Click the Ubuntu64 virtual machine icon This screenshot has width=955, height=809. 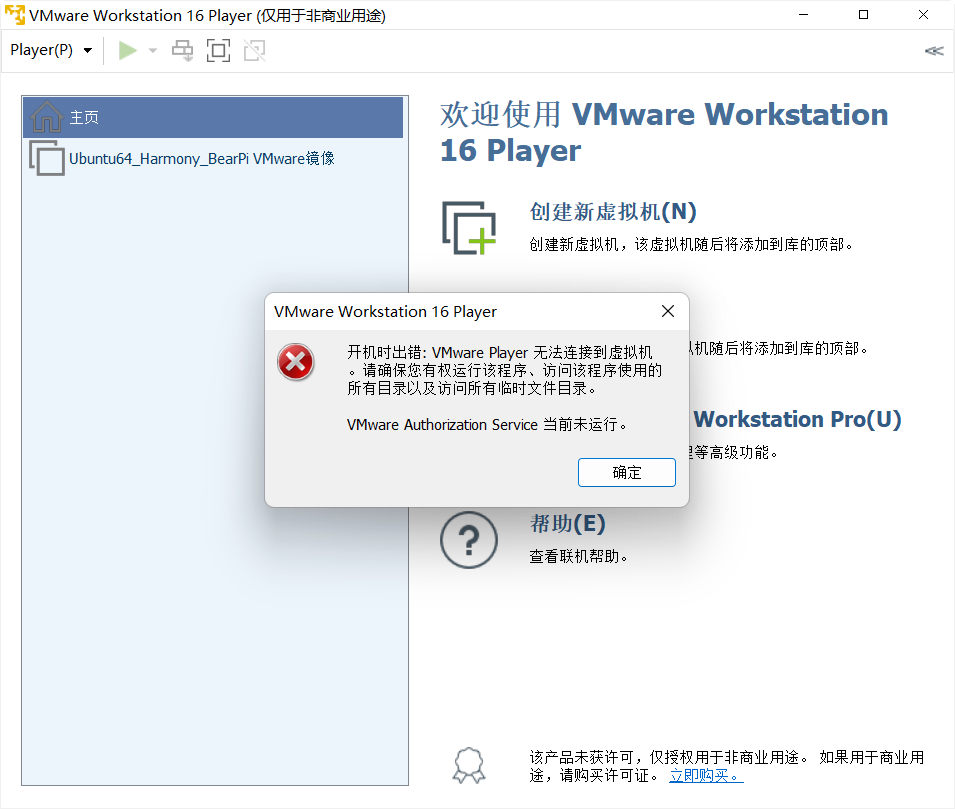(47, 158)
